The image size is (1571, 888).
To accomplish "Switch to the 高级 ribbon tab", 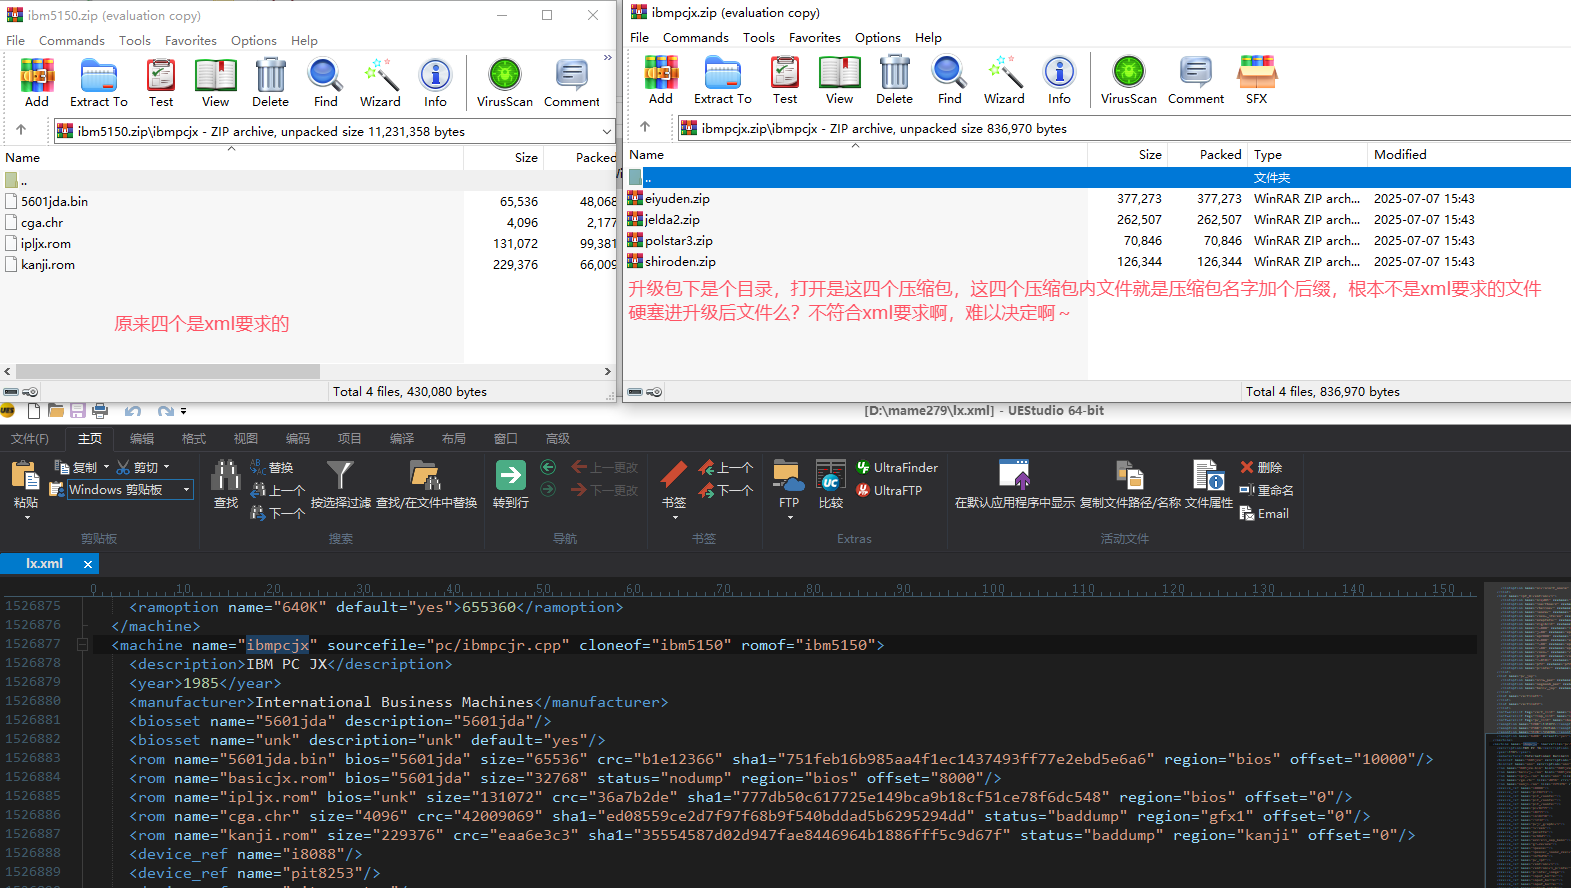I will (558, 439).
